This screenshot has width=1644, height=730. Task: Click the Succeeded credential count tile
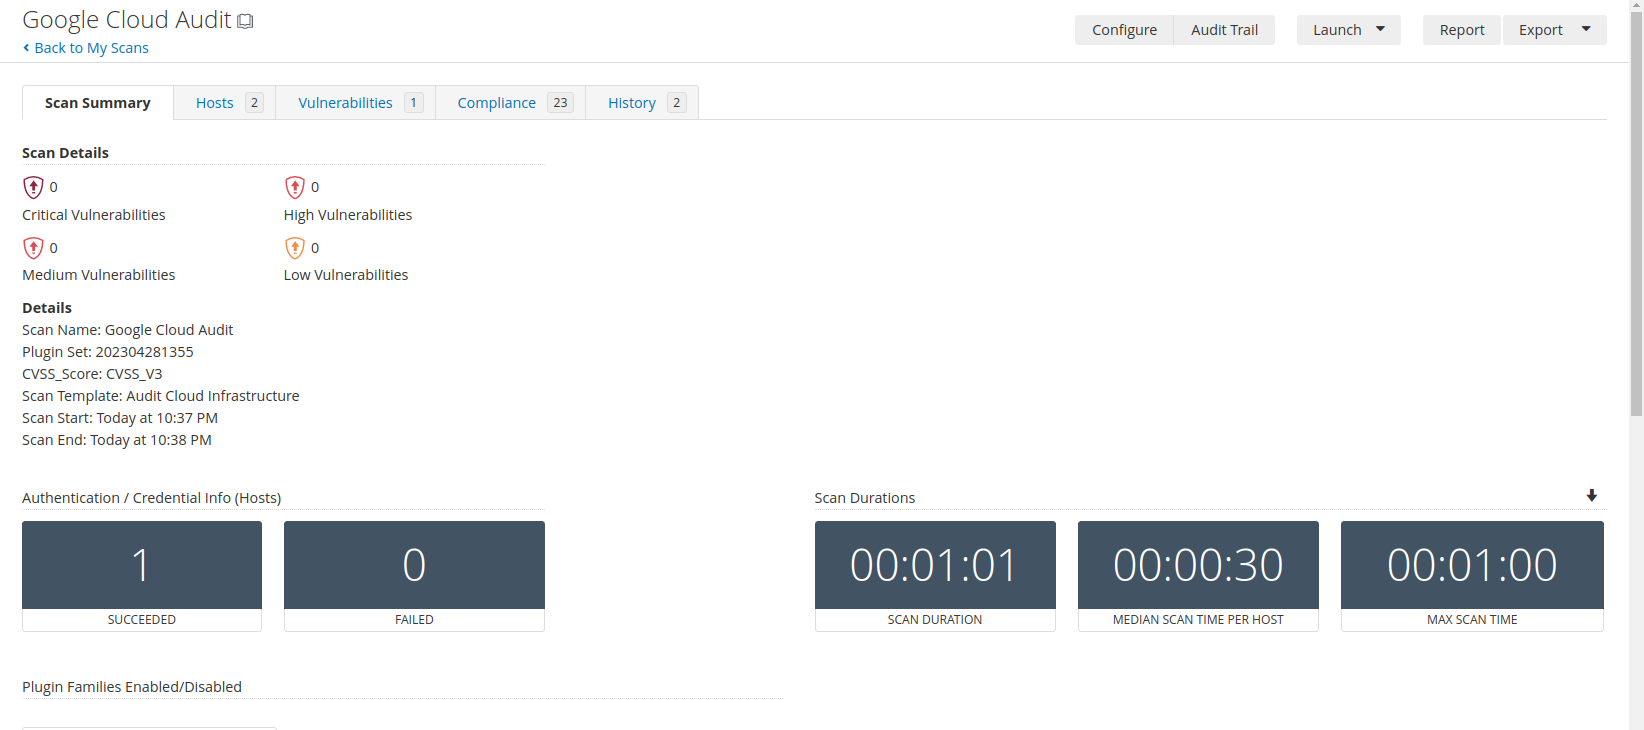click(142, 576)
